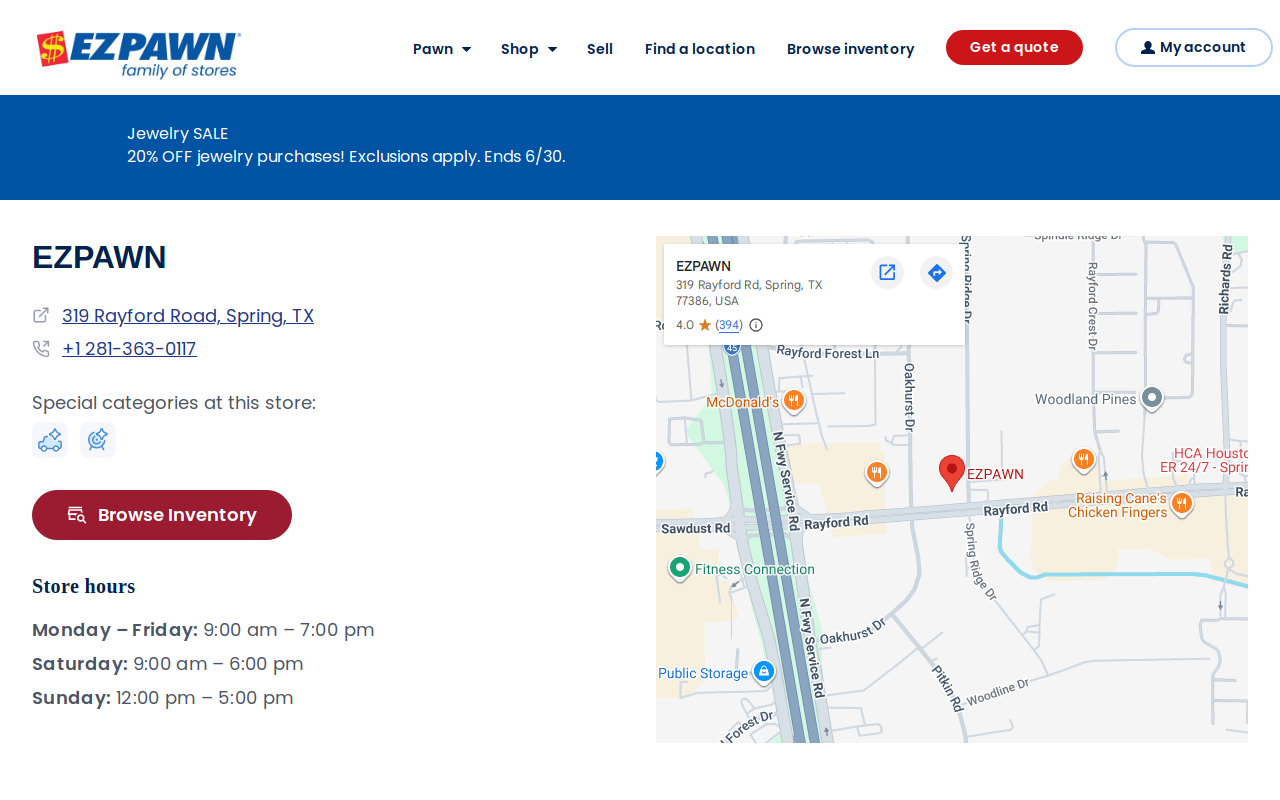The height and width of the screenshot is (800, 1280).
Task: Click the Fitness Connection map marker
Action: 680,568
